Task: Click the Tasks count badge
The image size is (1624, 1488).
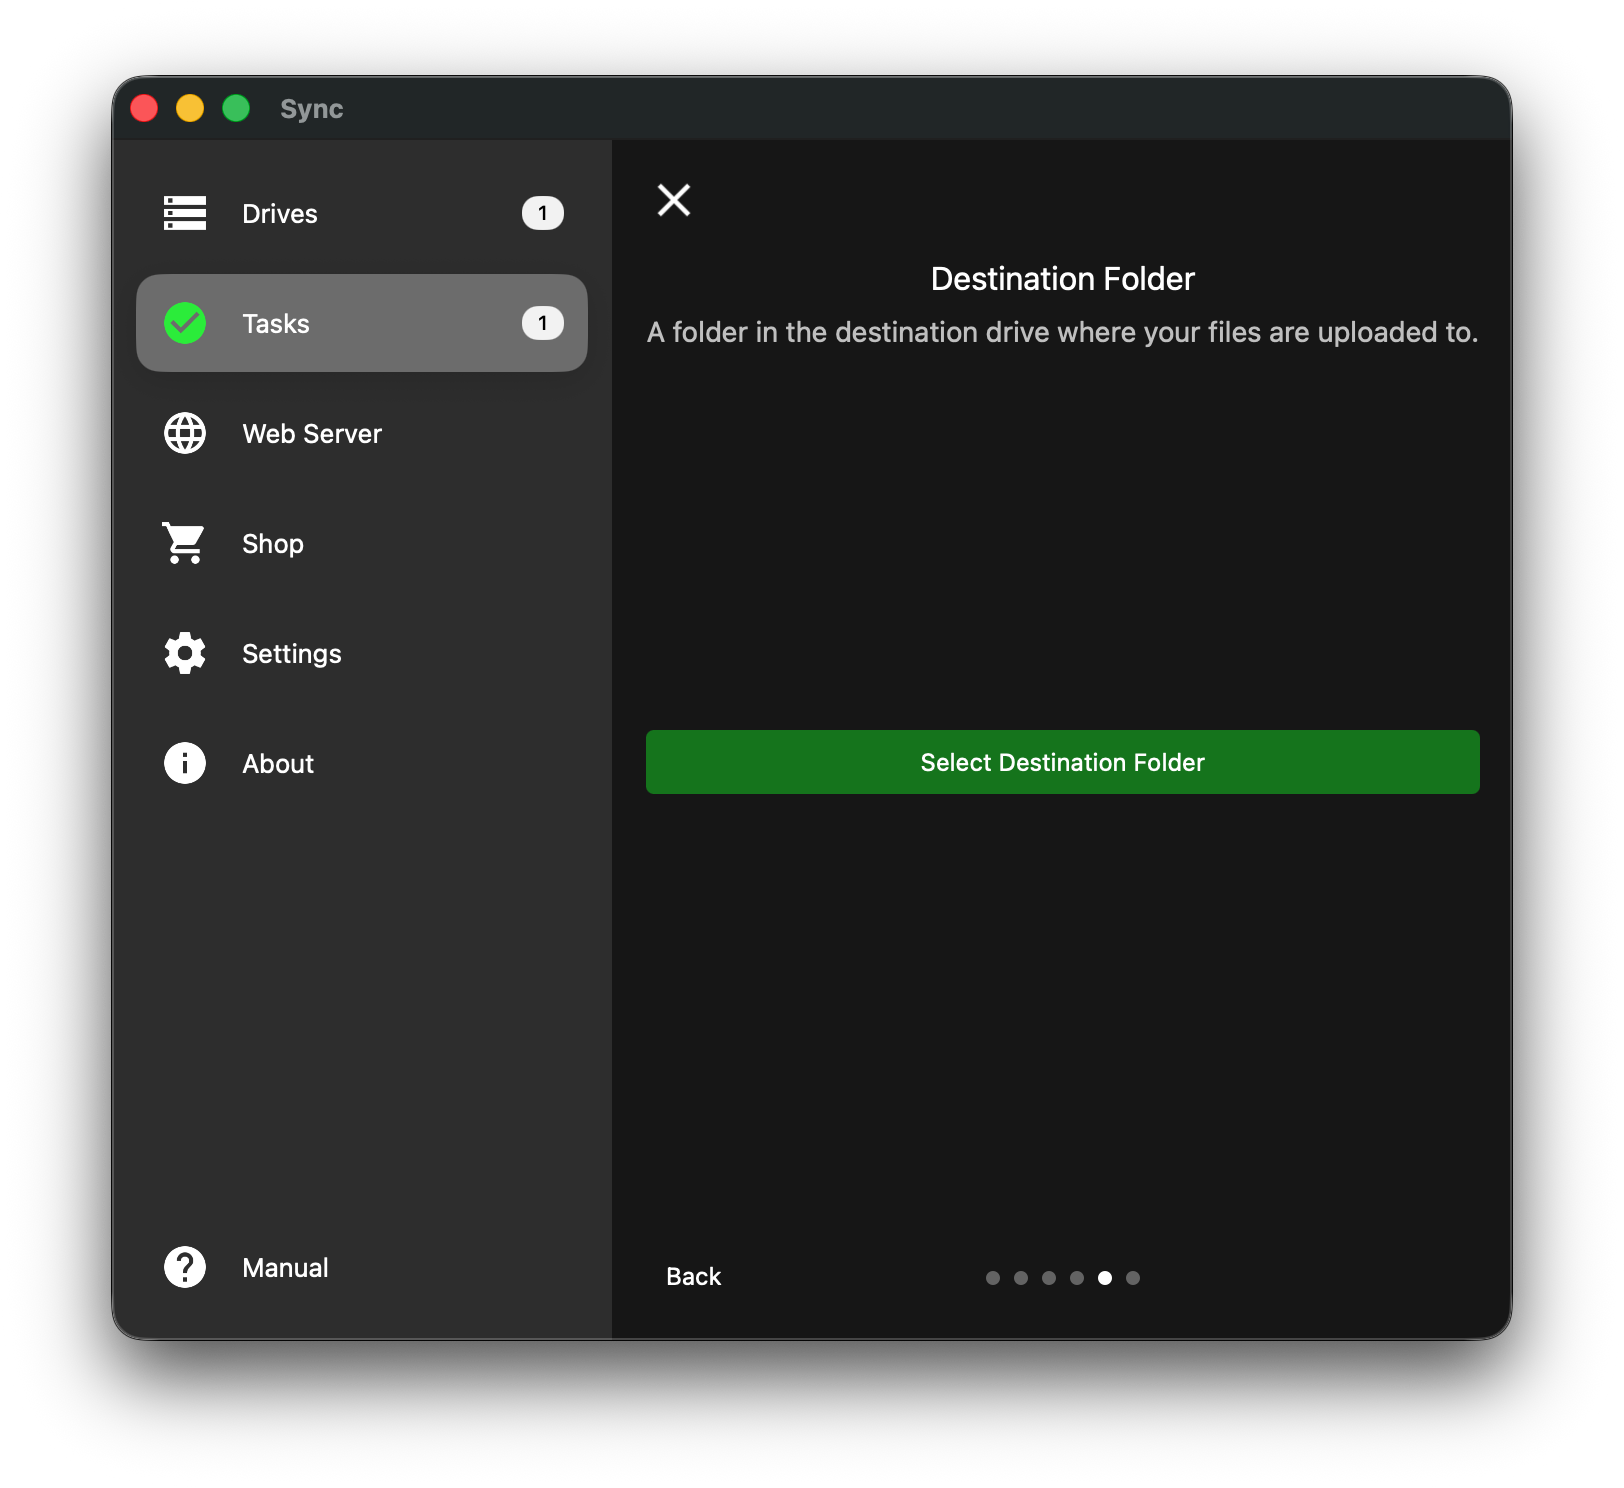Action: [542, 323]
